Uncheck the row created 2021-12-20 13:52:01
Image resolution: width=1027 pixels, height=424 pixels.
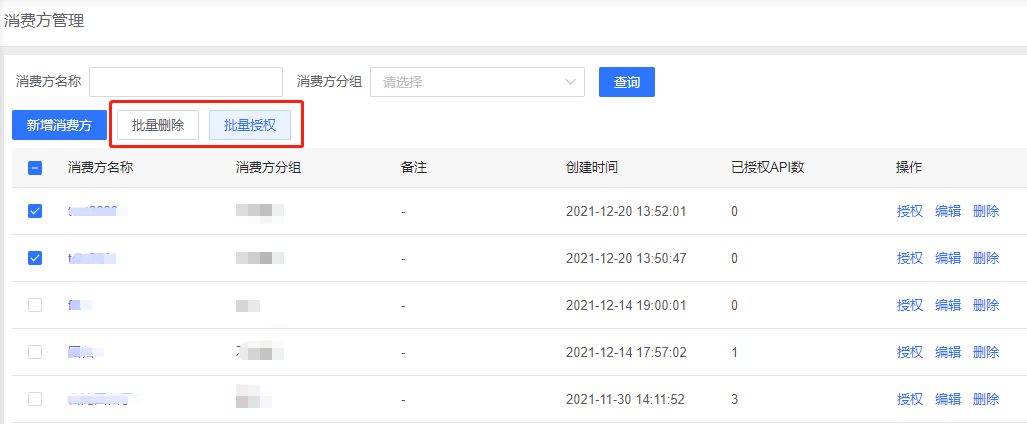coord(35,211)
